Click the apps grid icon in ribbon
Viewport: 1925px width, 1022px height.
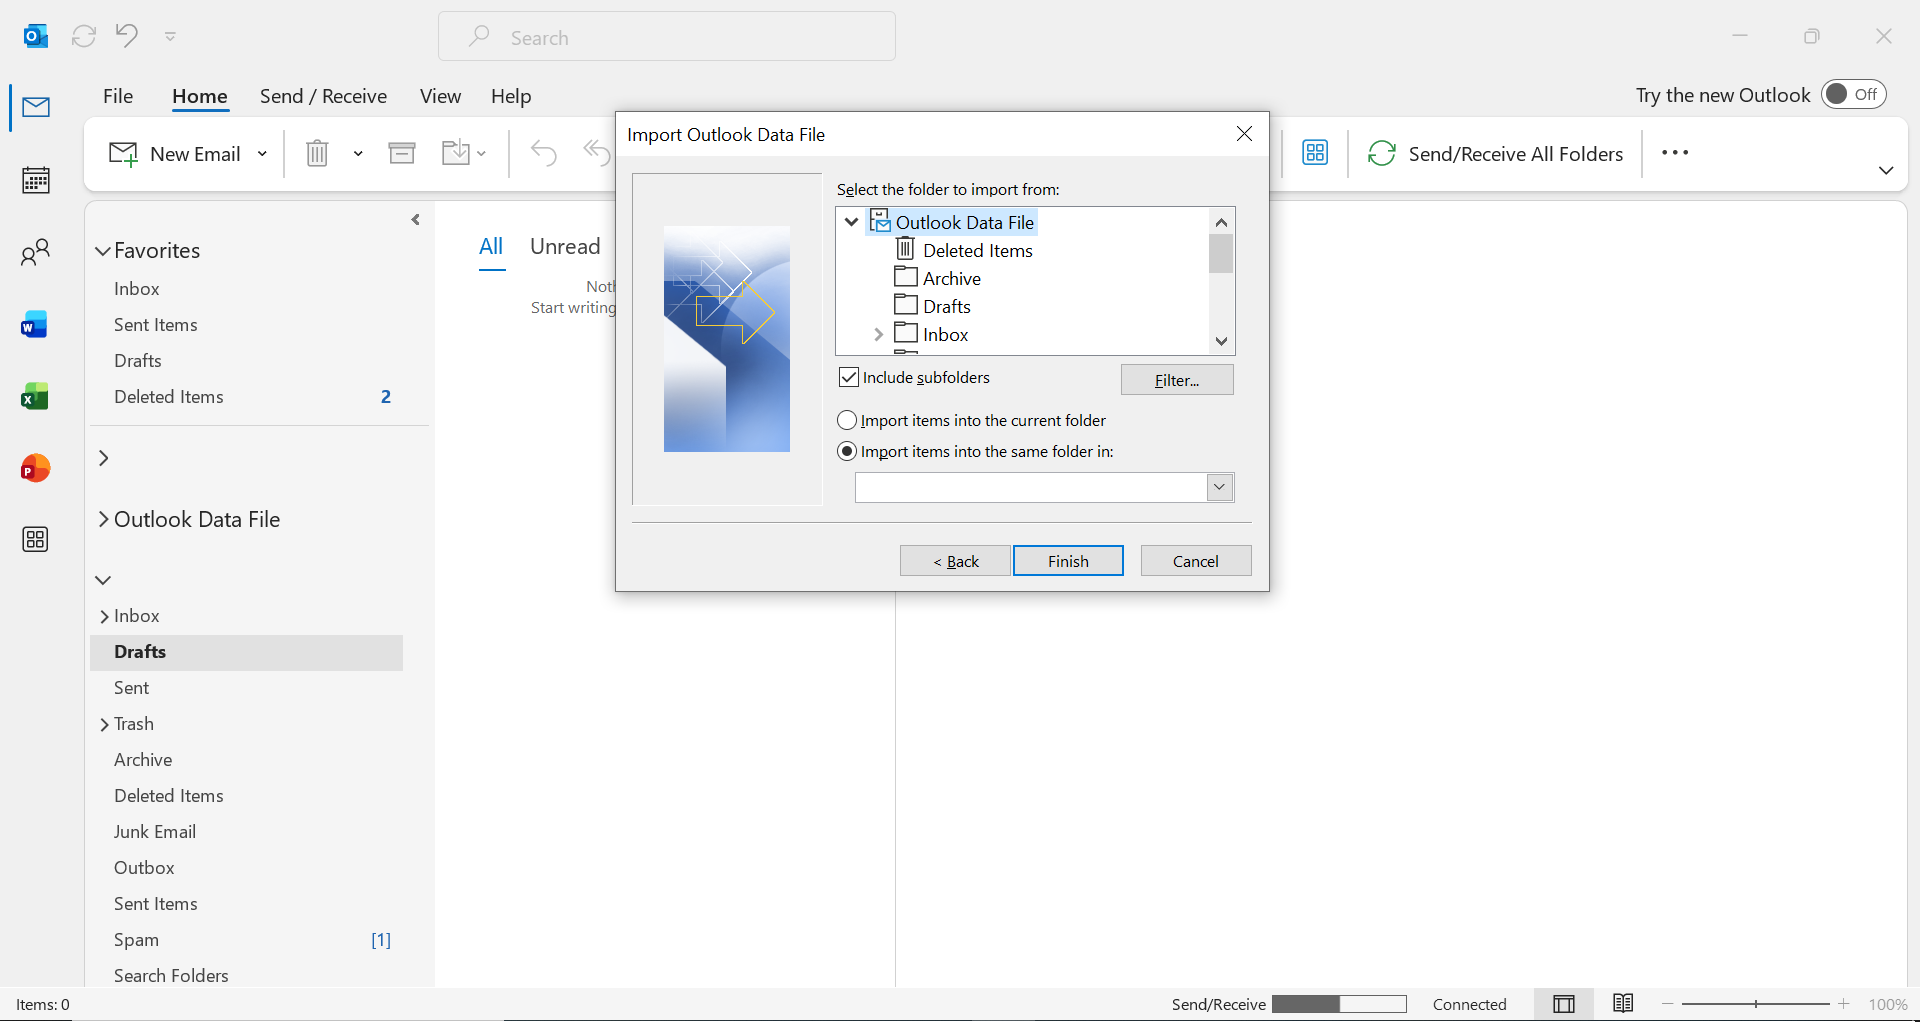tap(1315, 153)
